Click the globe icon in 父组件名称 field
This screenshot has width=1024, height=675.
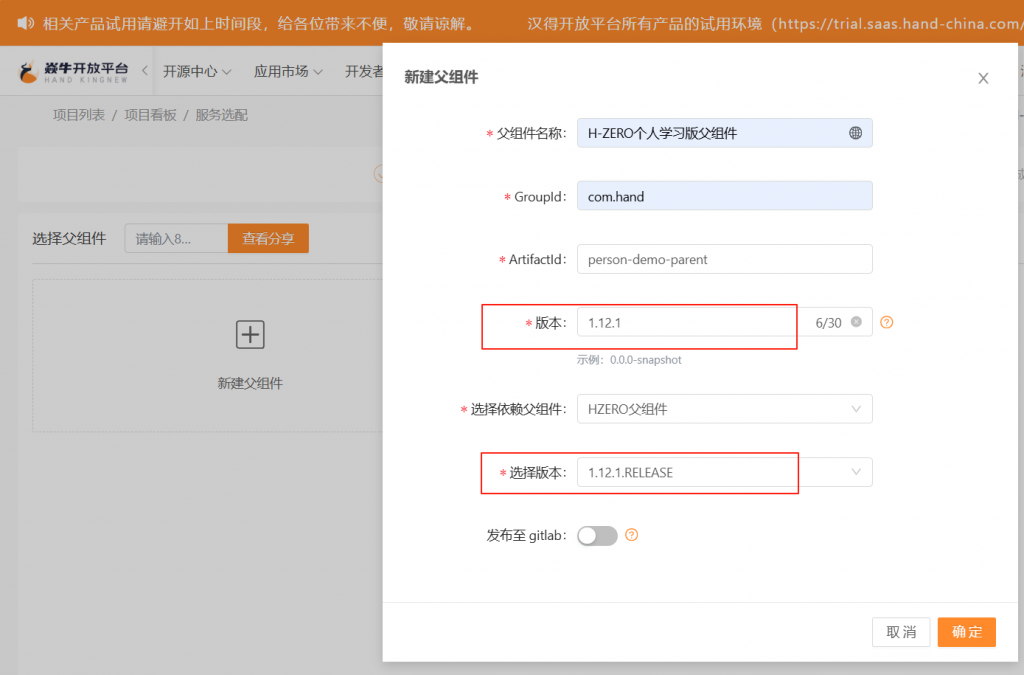point(855,133)
